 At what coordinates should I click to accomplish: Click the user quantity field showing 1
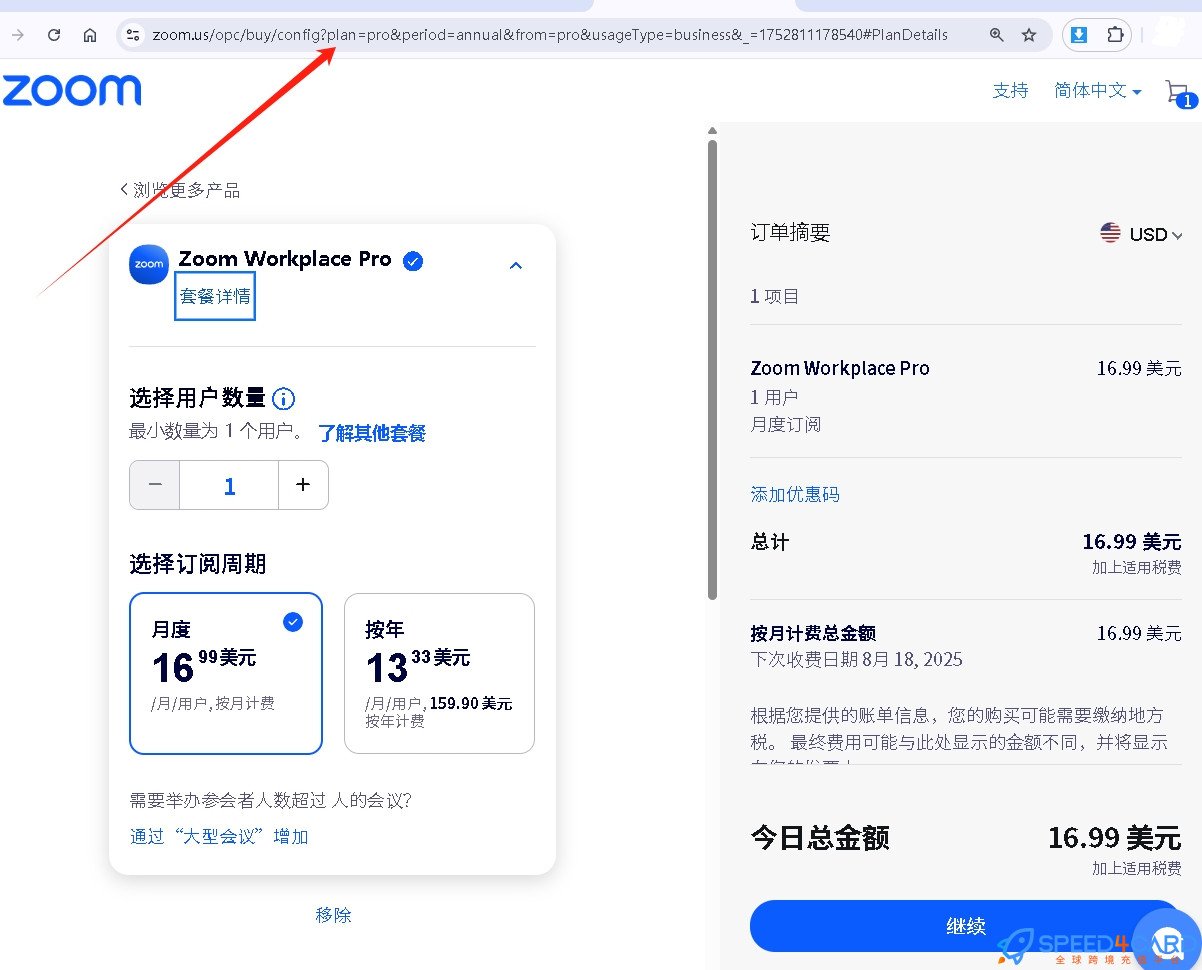pyautogui.click(x=229, y=485)
